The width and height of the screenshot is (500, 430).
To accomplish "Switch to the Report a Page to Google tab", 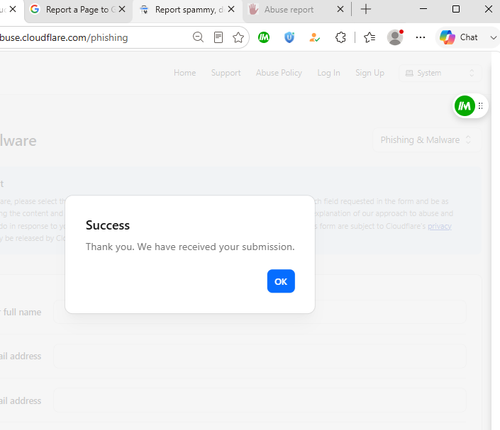I will 78,10.
